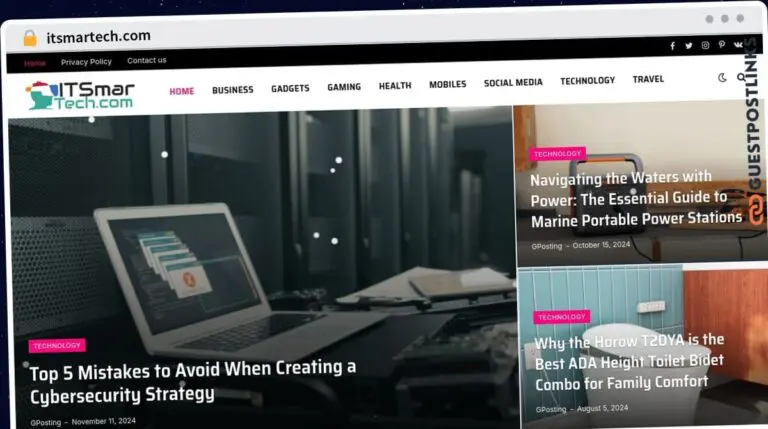Image resolution: width=768 pixels, height=429 pixels.
Task: Click Technology tag on toilet bidet article
Action: click(x=562, y=317)
